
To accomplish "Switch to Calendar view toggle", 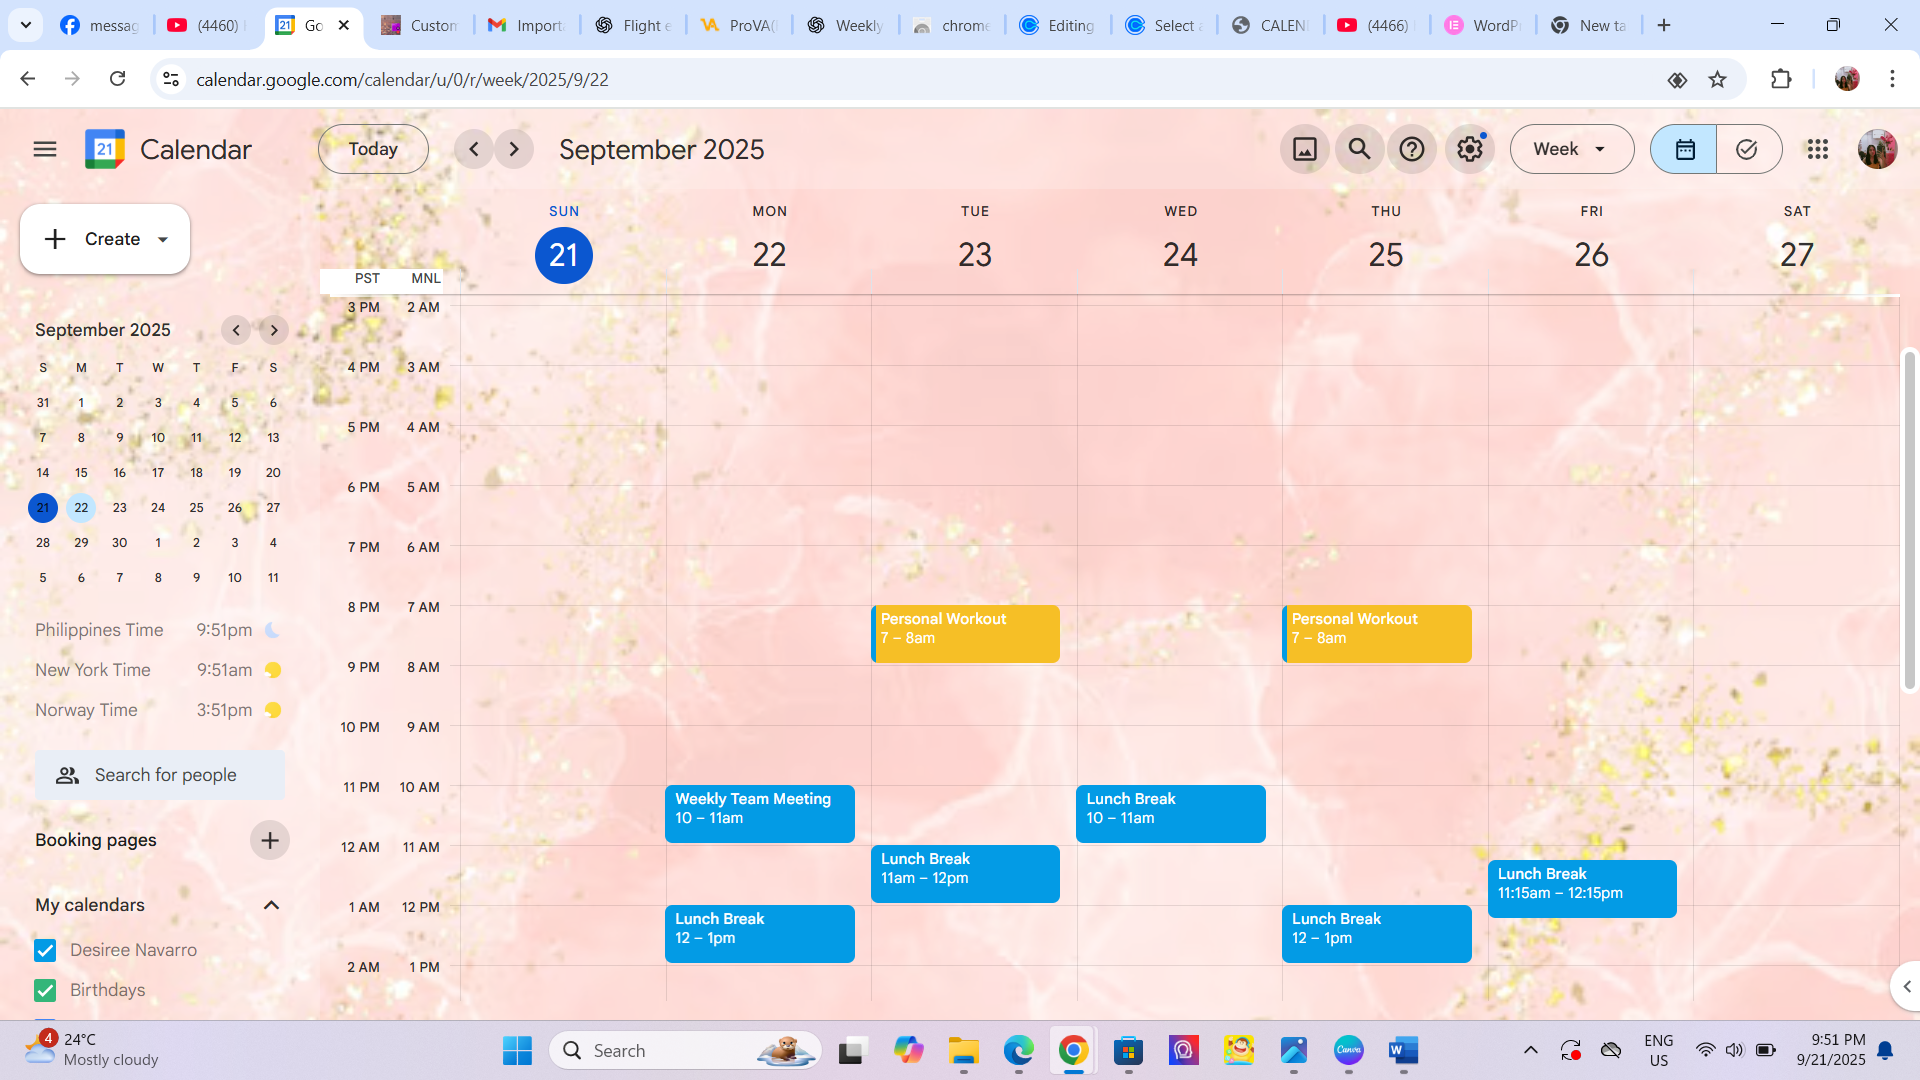I will (1684, 149).
